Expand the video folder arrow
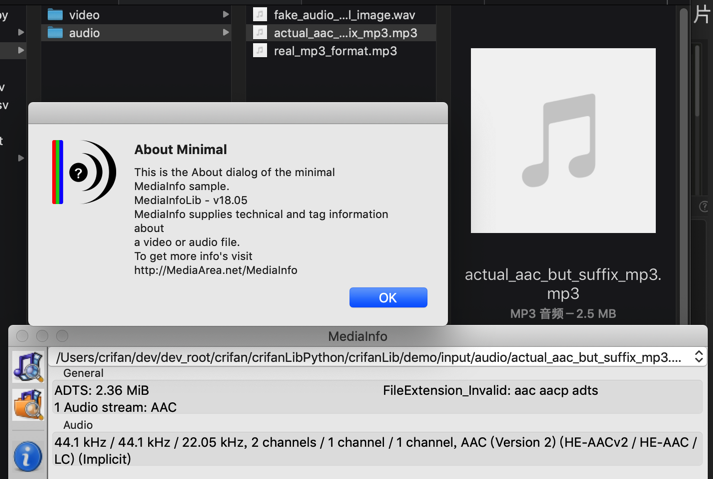This screenshot has height=479, width=713. 226,15
